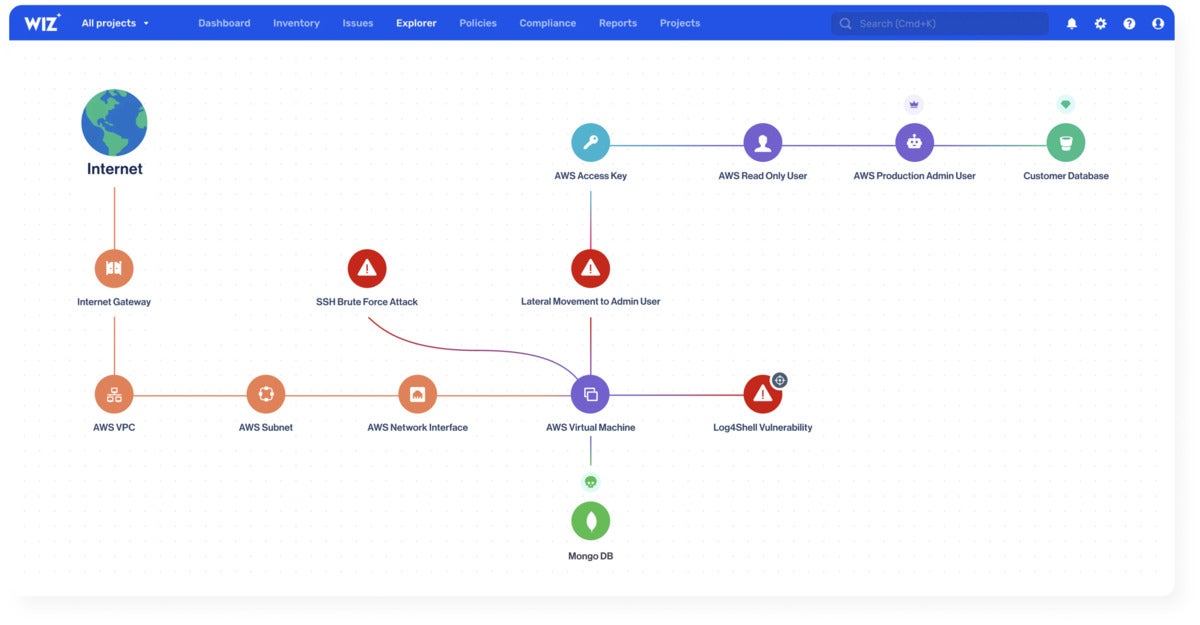Navigate to the Projects tab

(680, 23)
